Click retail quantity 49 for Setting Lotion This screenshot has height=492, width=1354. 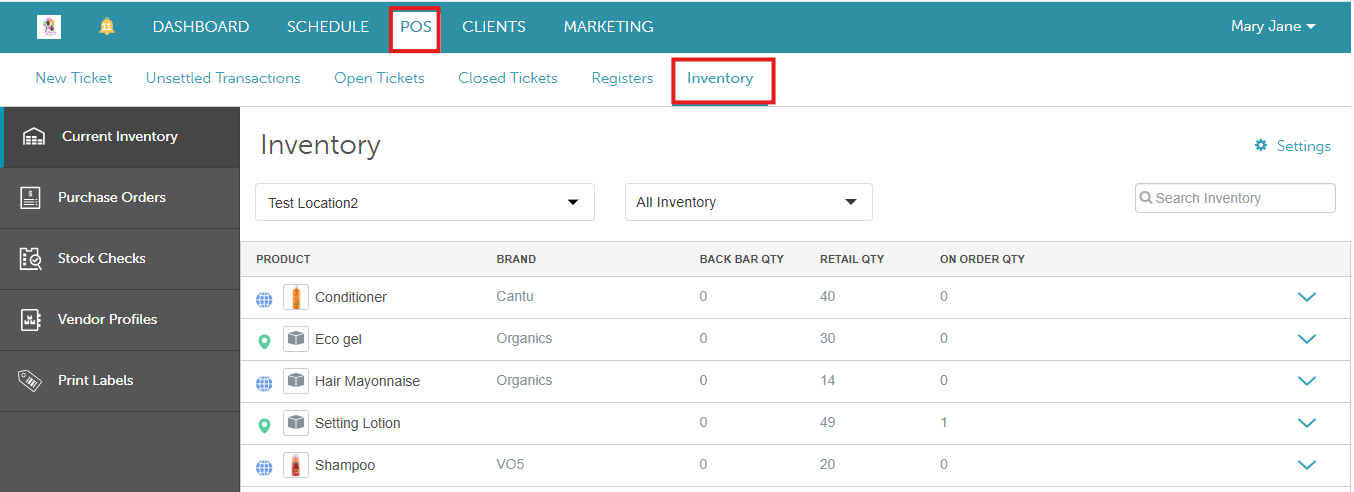[x=827, y=422]
